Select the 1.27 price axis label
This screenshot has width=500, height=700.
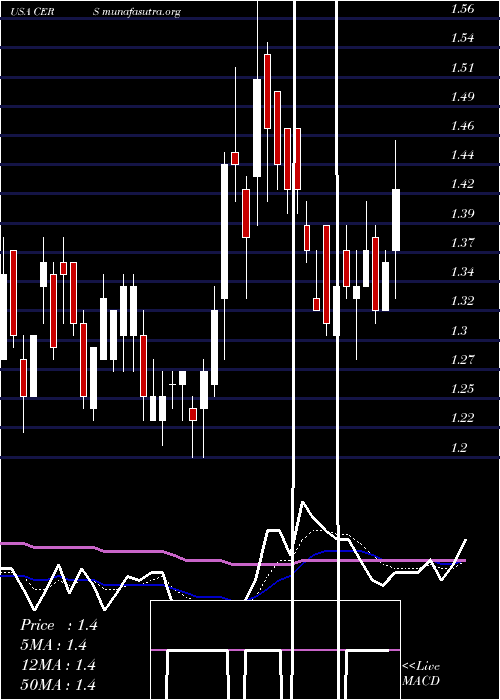(x=462, y=359)
